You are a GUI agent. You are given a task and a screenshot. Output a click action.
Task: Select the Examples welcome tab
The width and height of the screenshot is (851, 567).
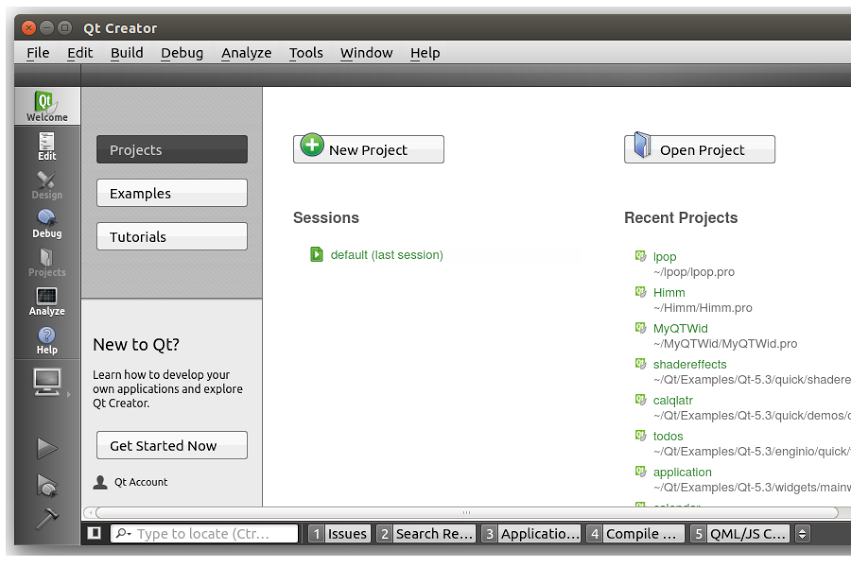pos(172,193)
